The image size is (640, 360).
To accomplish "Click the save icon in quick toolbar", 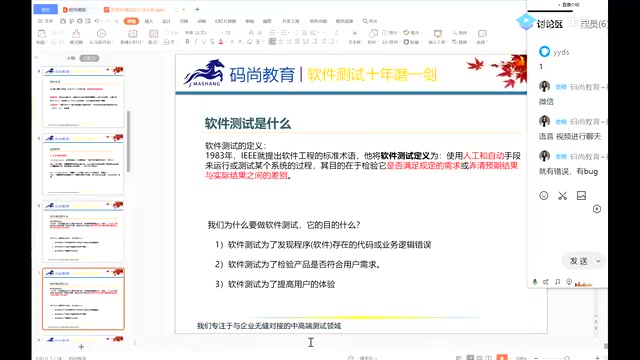I will pyautogui.click(x=63, y=21).
